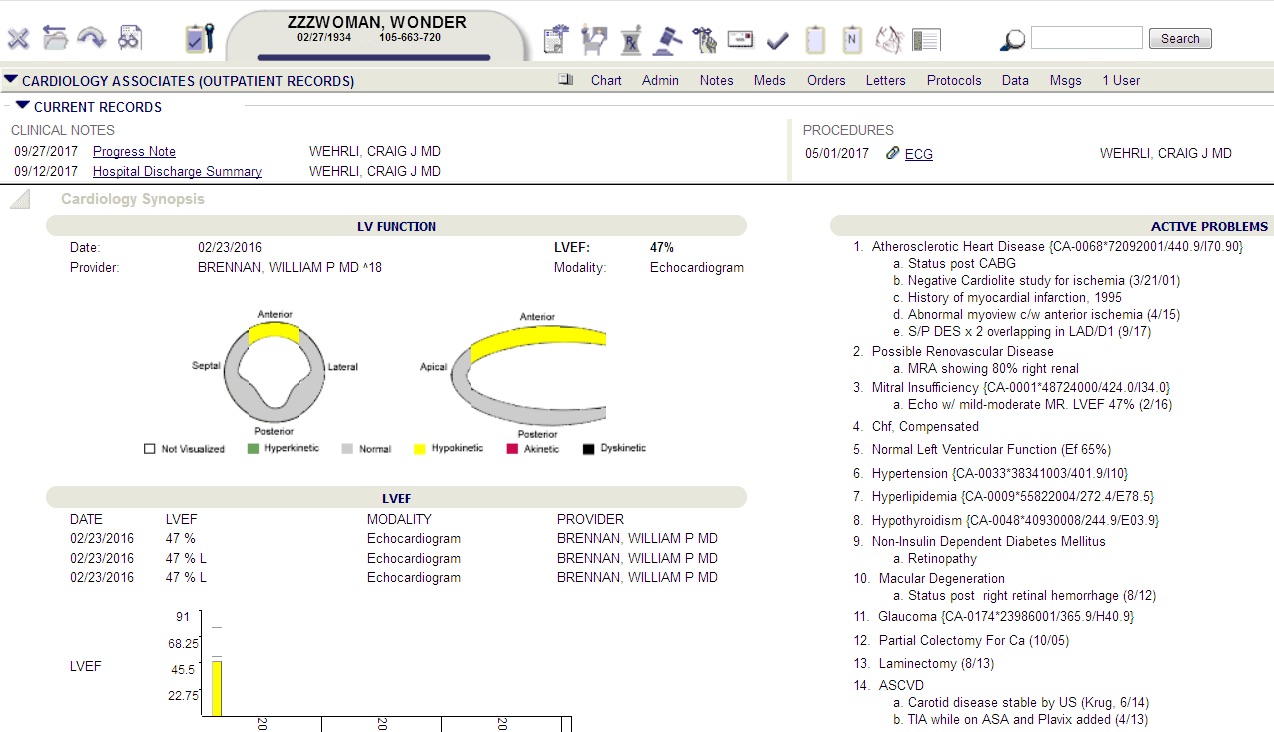Click the Hypertension problem entry
This screenshot has width=1274, height=732.
(x=1000, y=473)
